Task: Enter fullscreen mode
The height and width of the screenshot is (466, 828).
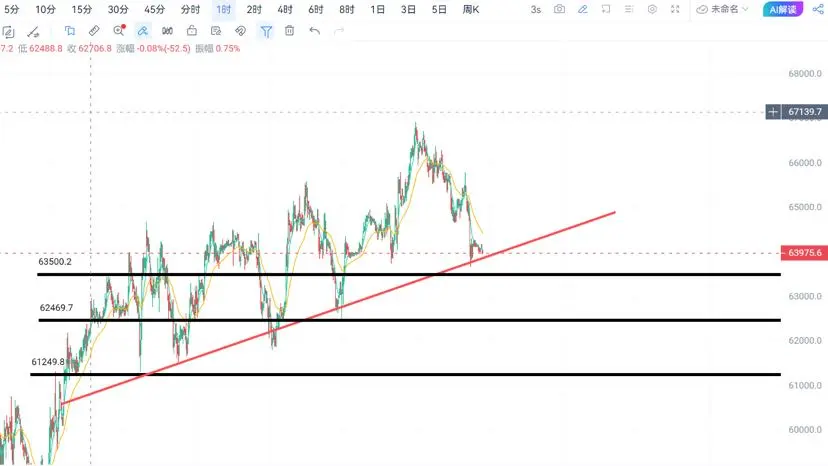Action: pyautogui.click(x=675, y=9)
